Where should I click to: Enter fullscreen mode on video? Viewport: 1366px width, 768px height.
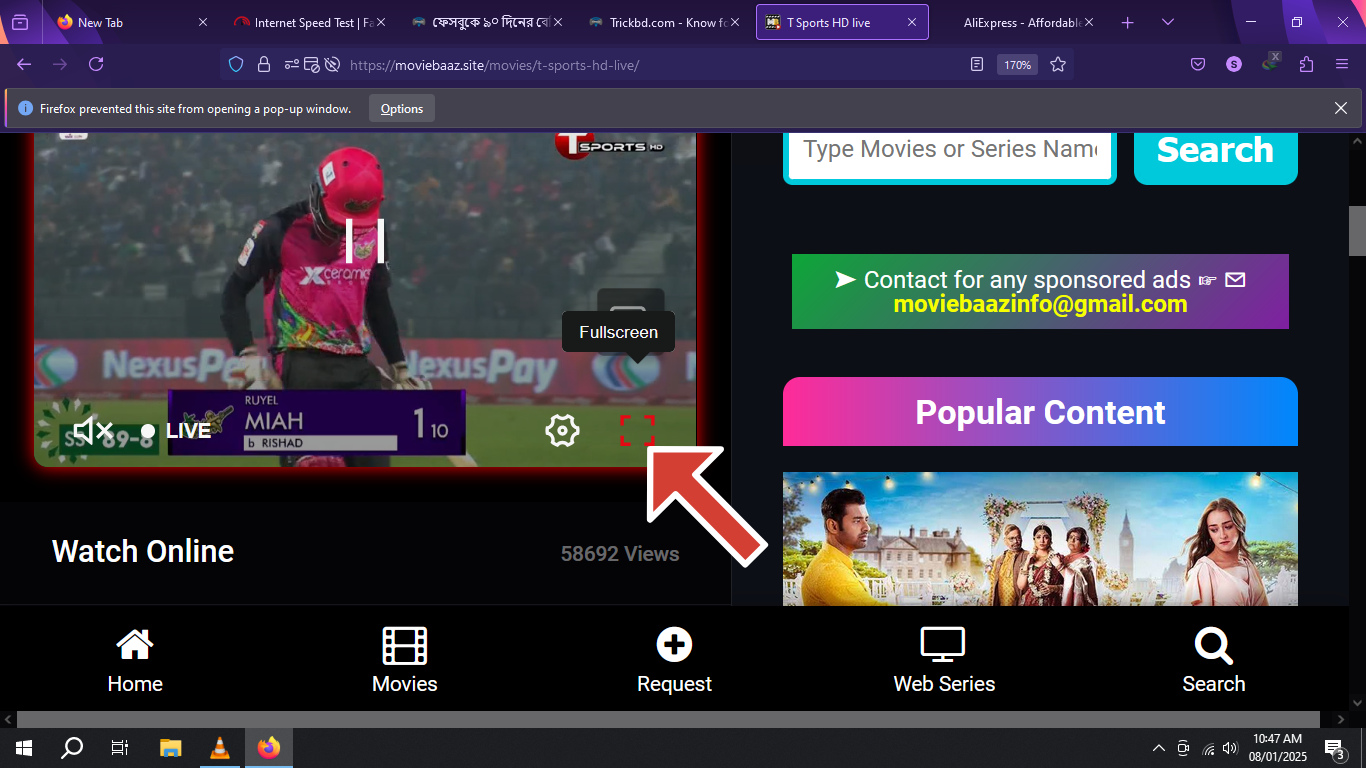click(x=637, y=431)
